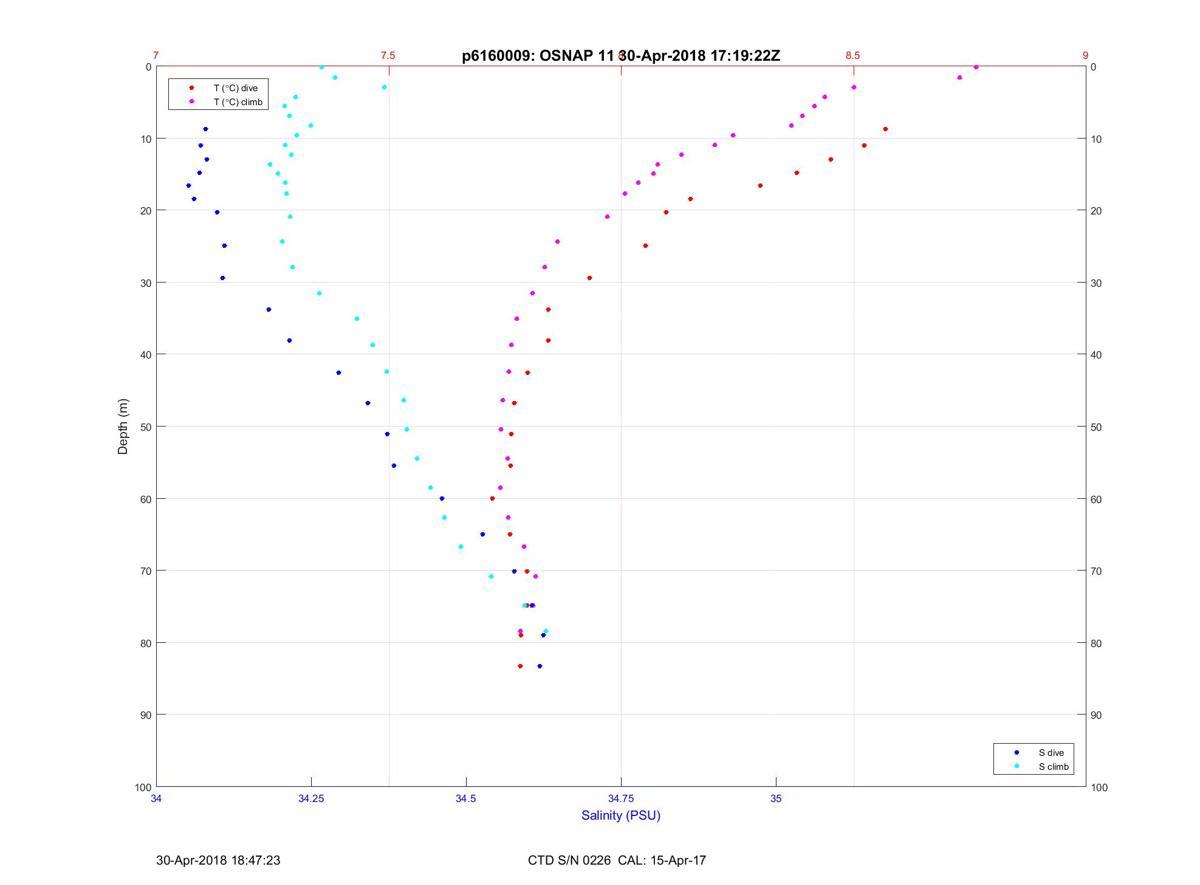Click the '10' depth tick on left axis
1200x885 pixels.
[145, 139]
